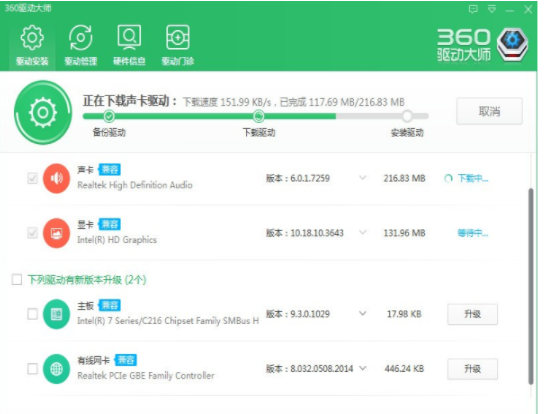This screenshot has height=414, width=546.
Task: Toggle the 显卡 Intel HD Graphics checkbox
Action: 32,233
